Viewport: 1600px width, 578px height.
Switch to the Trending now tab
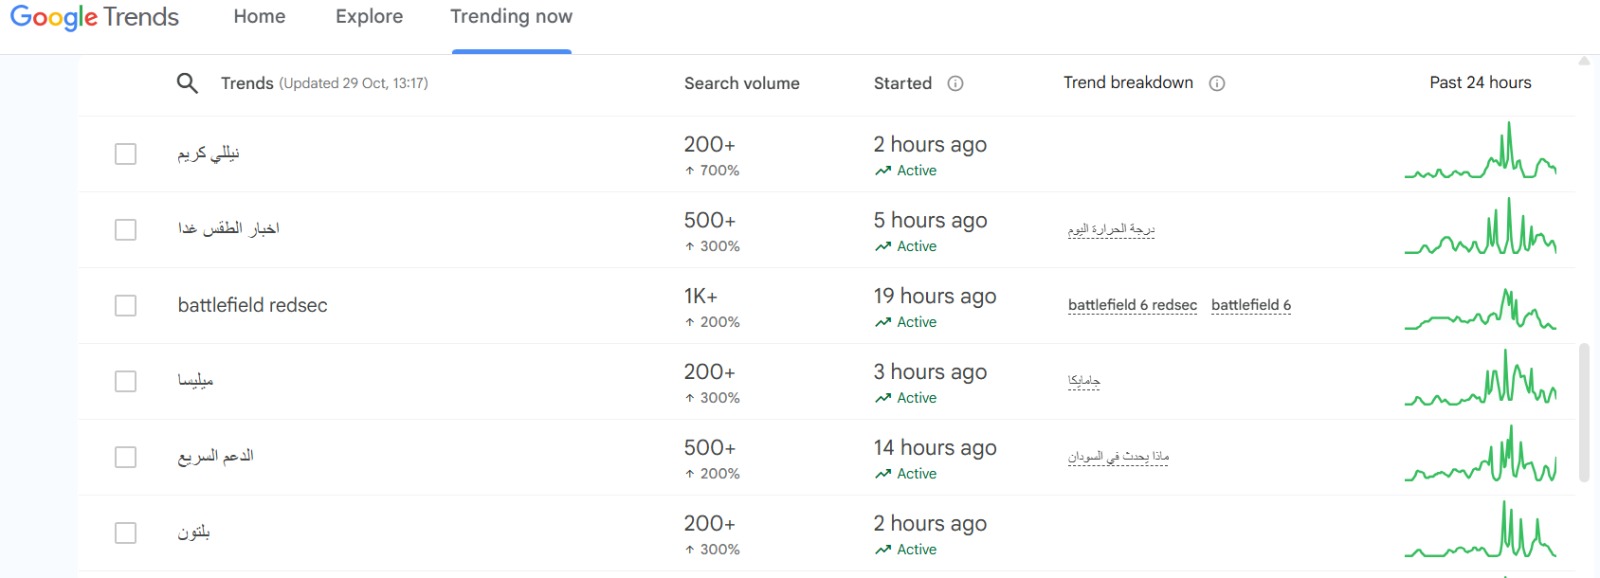(511, 17)
